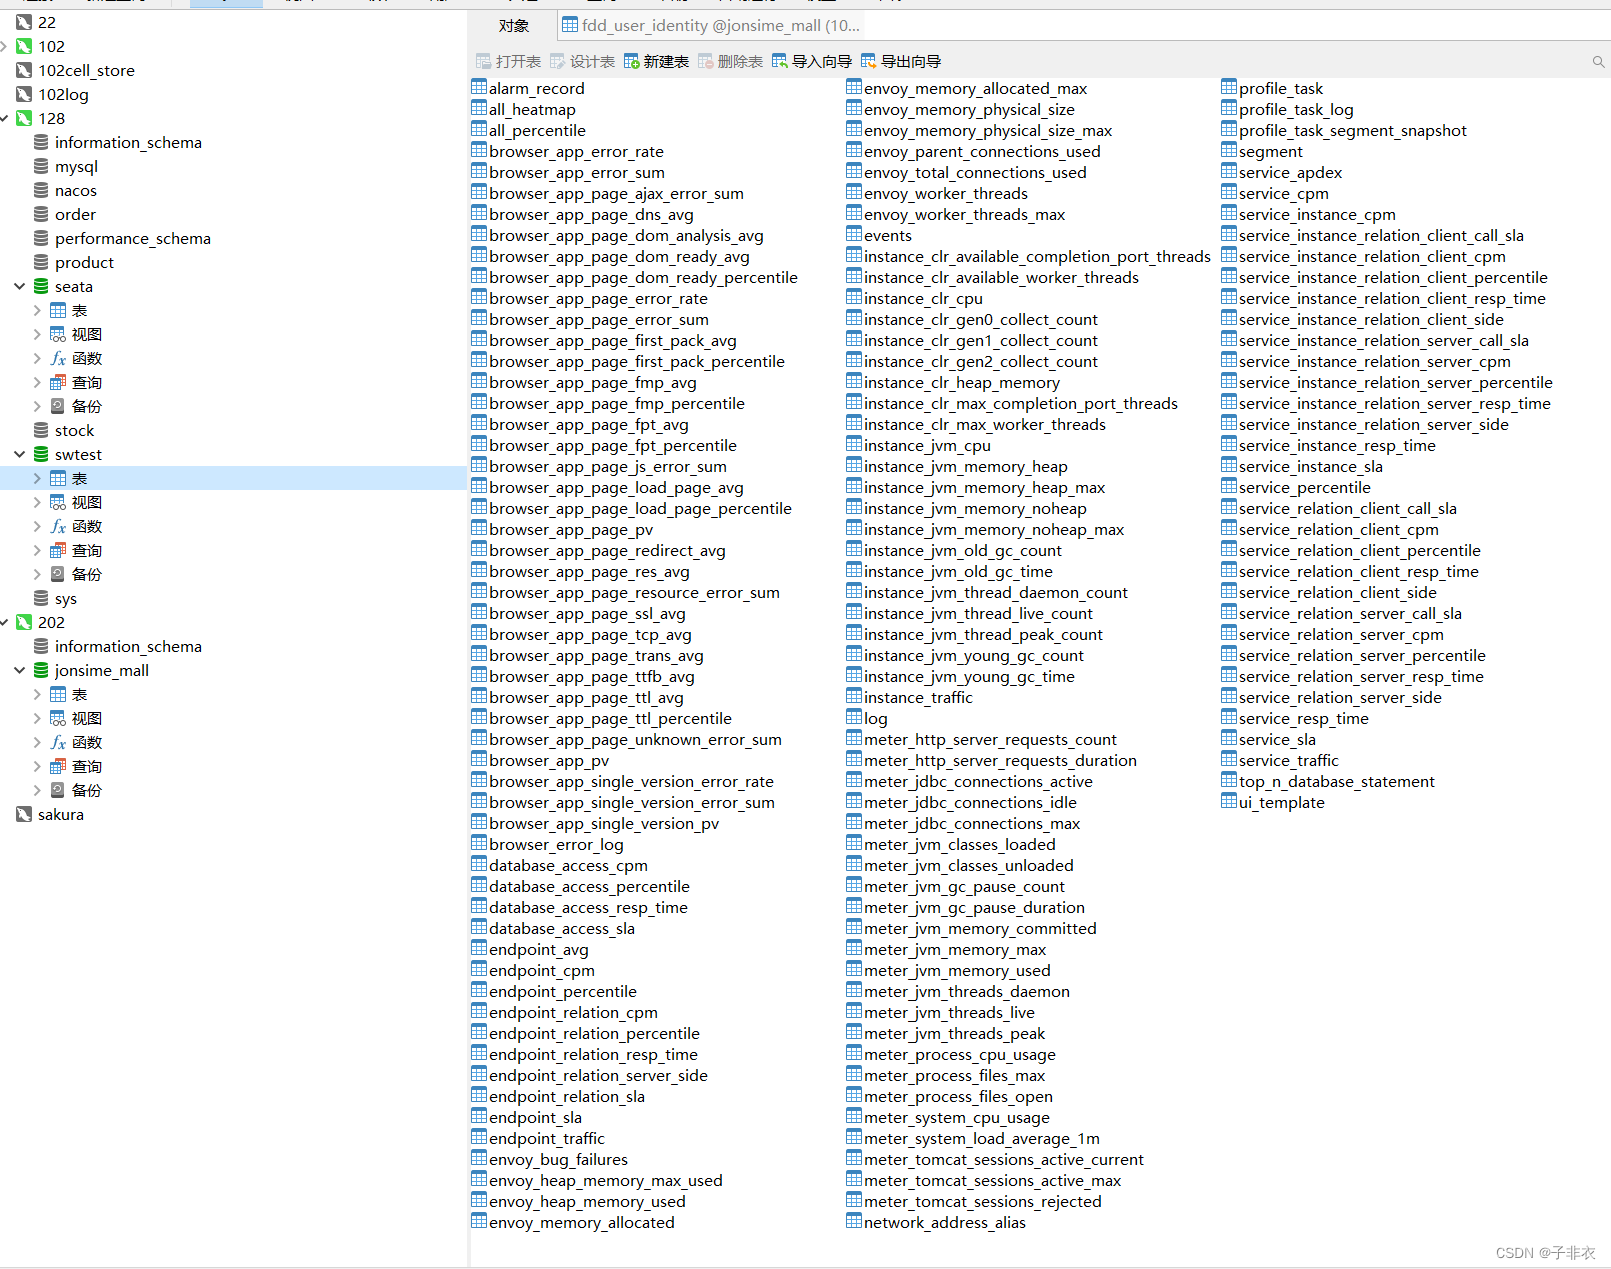Select the sakura connection icon

(x=24, y=814)
